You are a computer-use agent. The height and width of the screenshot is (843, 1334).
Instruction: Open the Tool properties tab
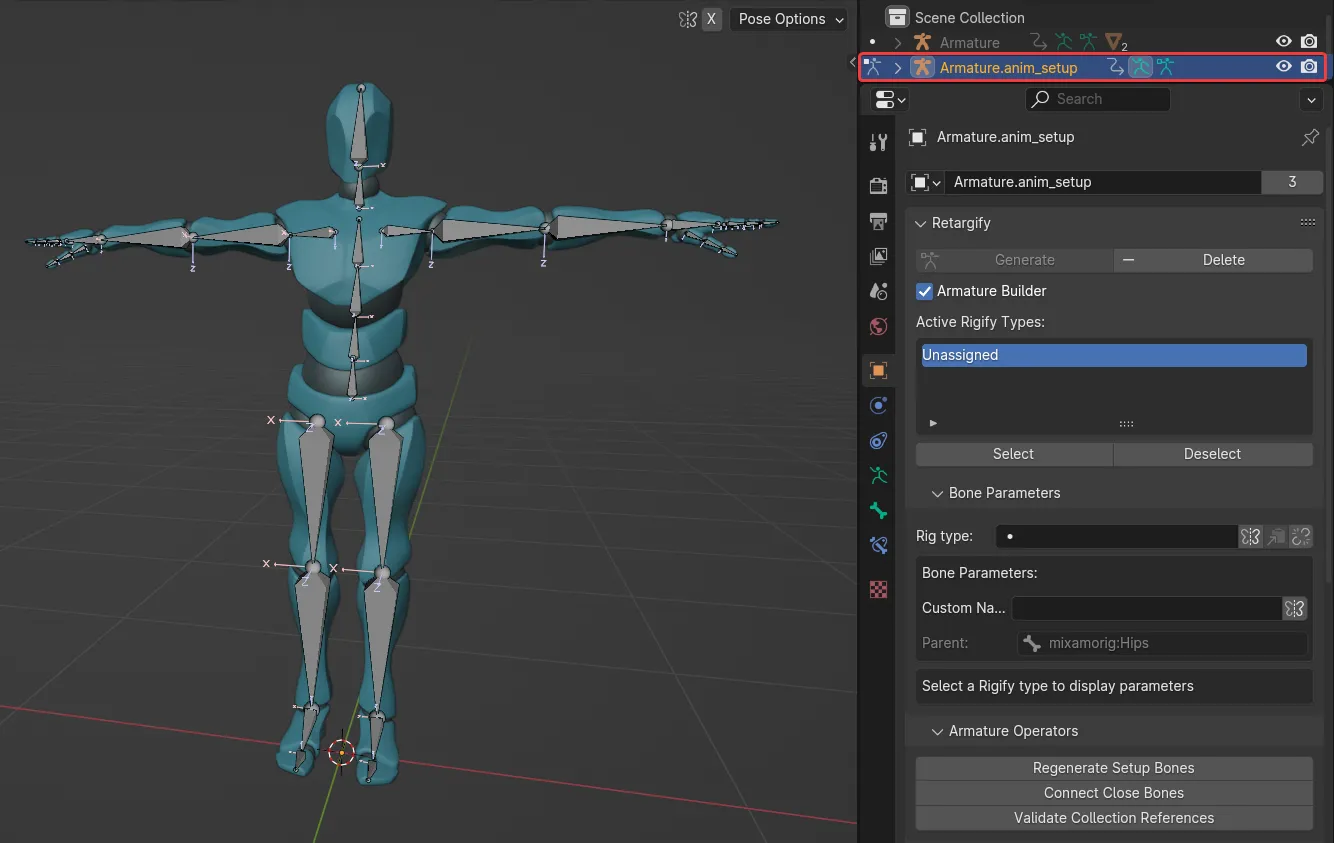[x=879, y=143]
